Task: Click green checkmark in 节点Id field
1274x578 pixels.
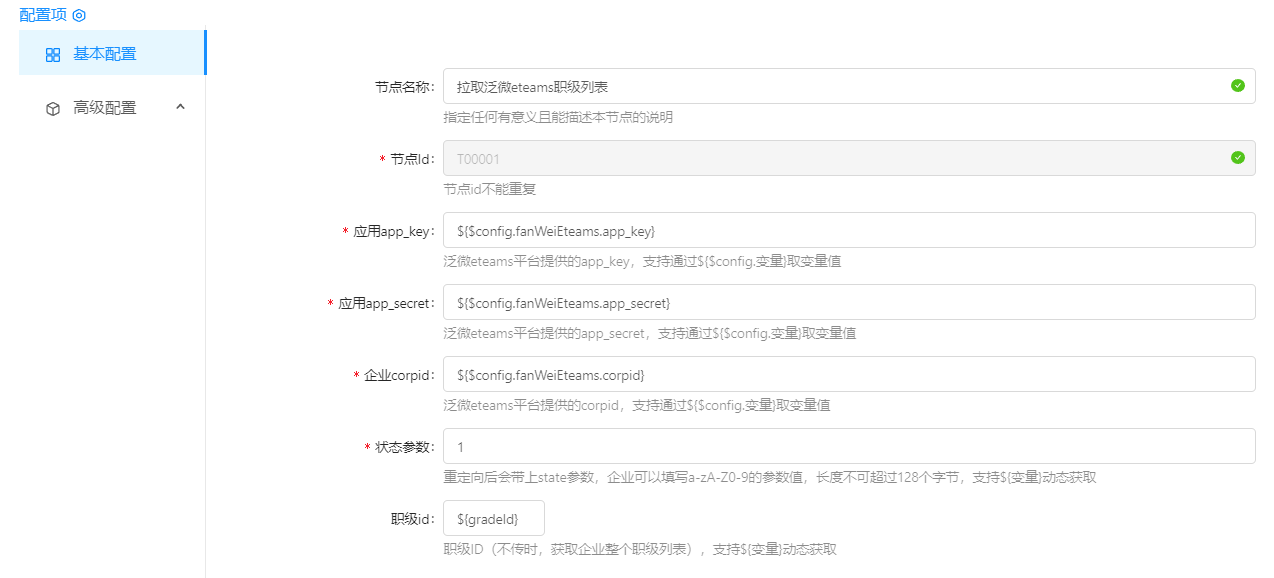Action: (1237, 158)
